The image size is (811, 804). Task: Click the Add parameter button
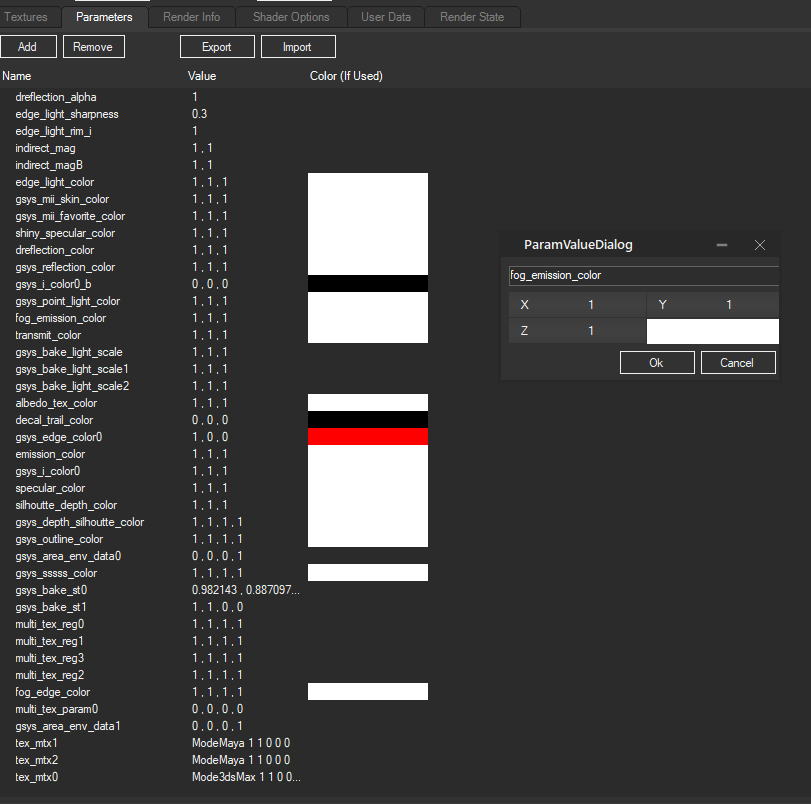pos(28,46)
